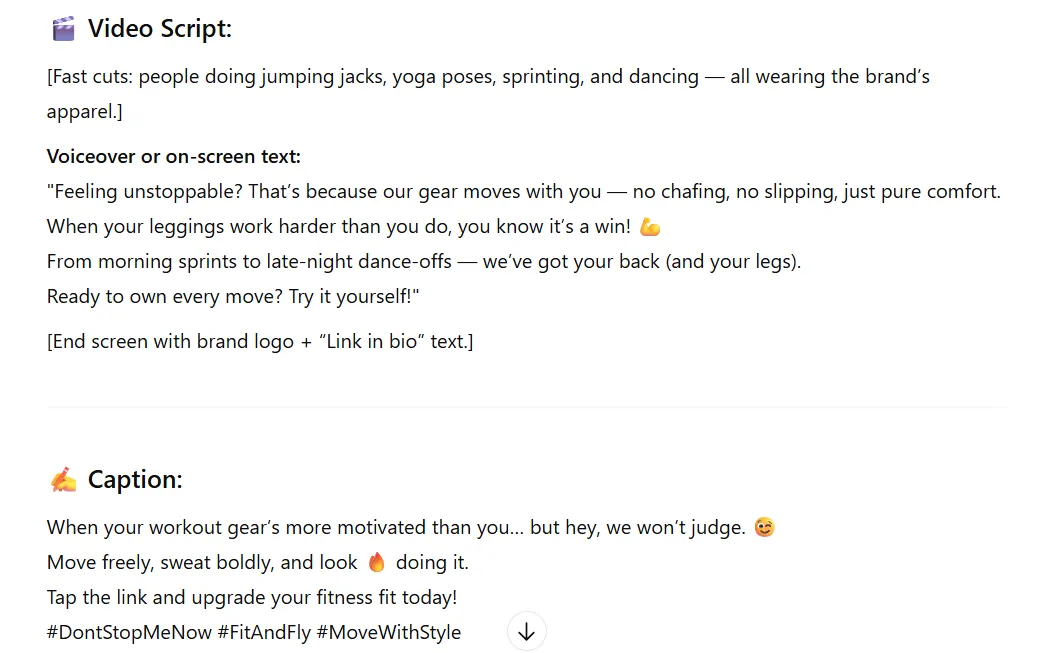This screenshot has height=653, width=1038.
Task: Click the flexed biceps emoji after "win!"
Action: [649, 227]
